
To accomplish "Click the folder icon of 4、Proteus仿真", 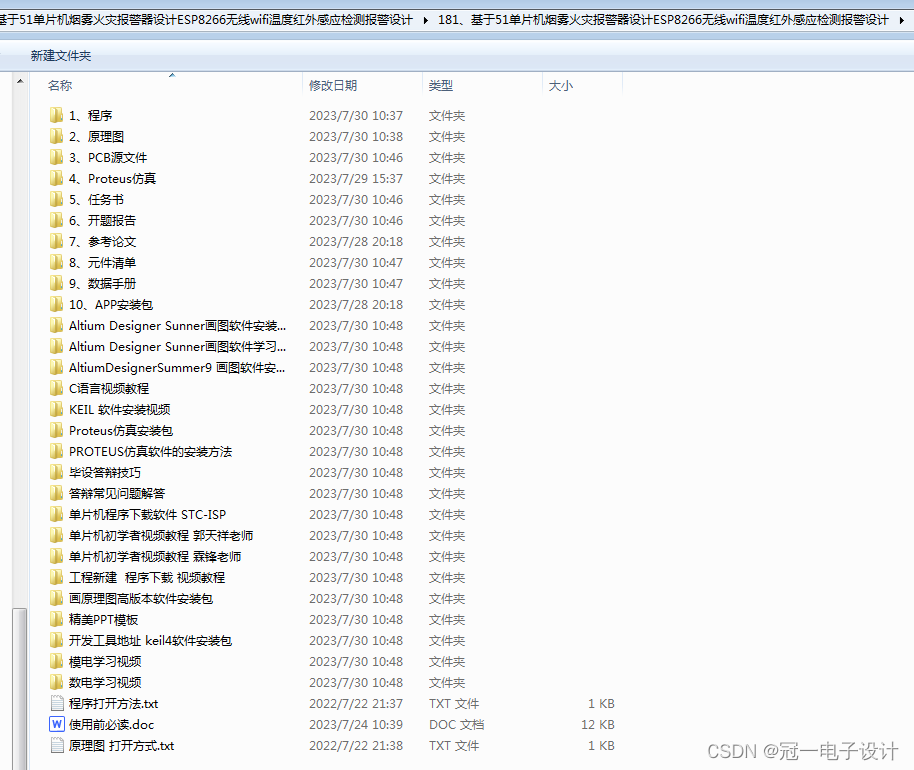I will click(x=57, y=178).
